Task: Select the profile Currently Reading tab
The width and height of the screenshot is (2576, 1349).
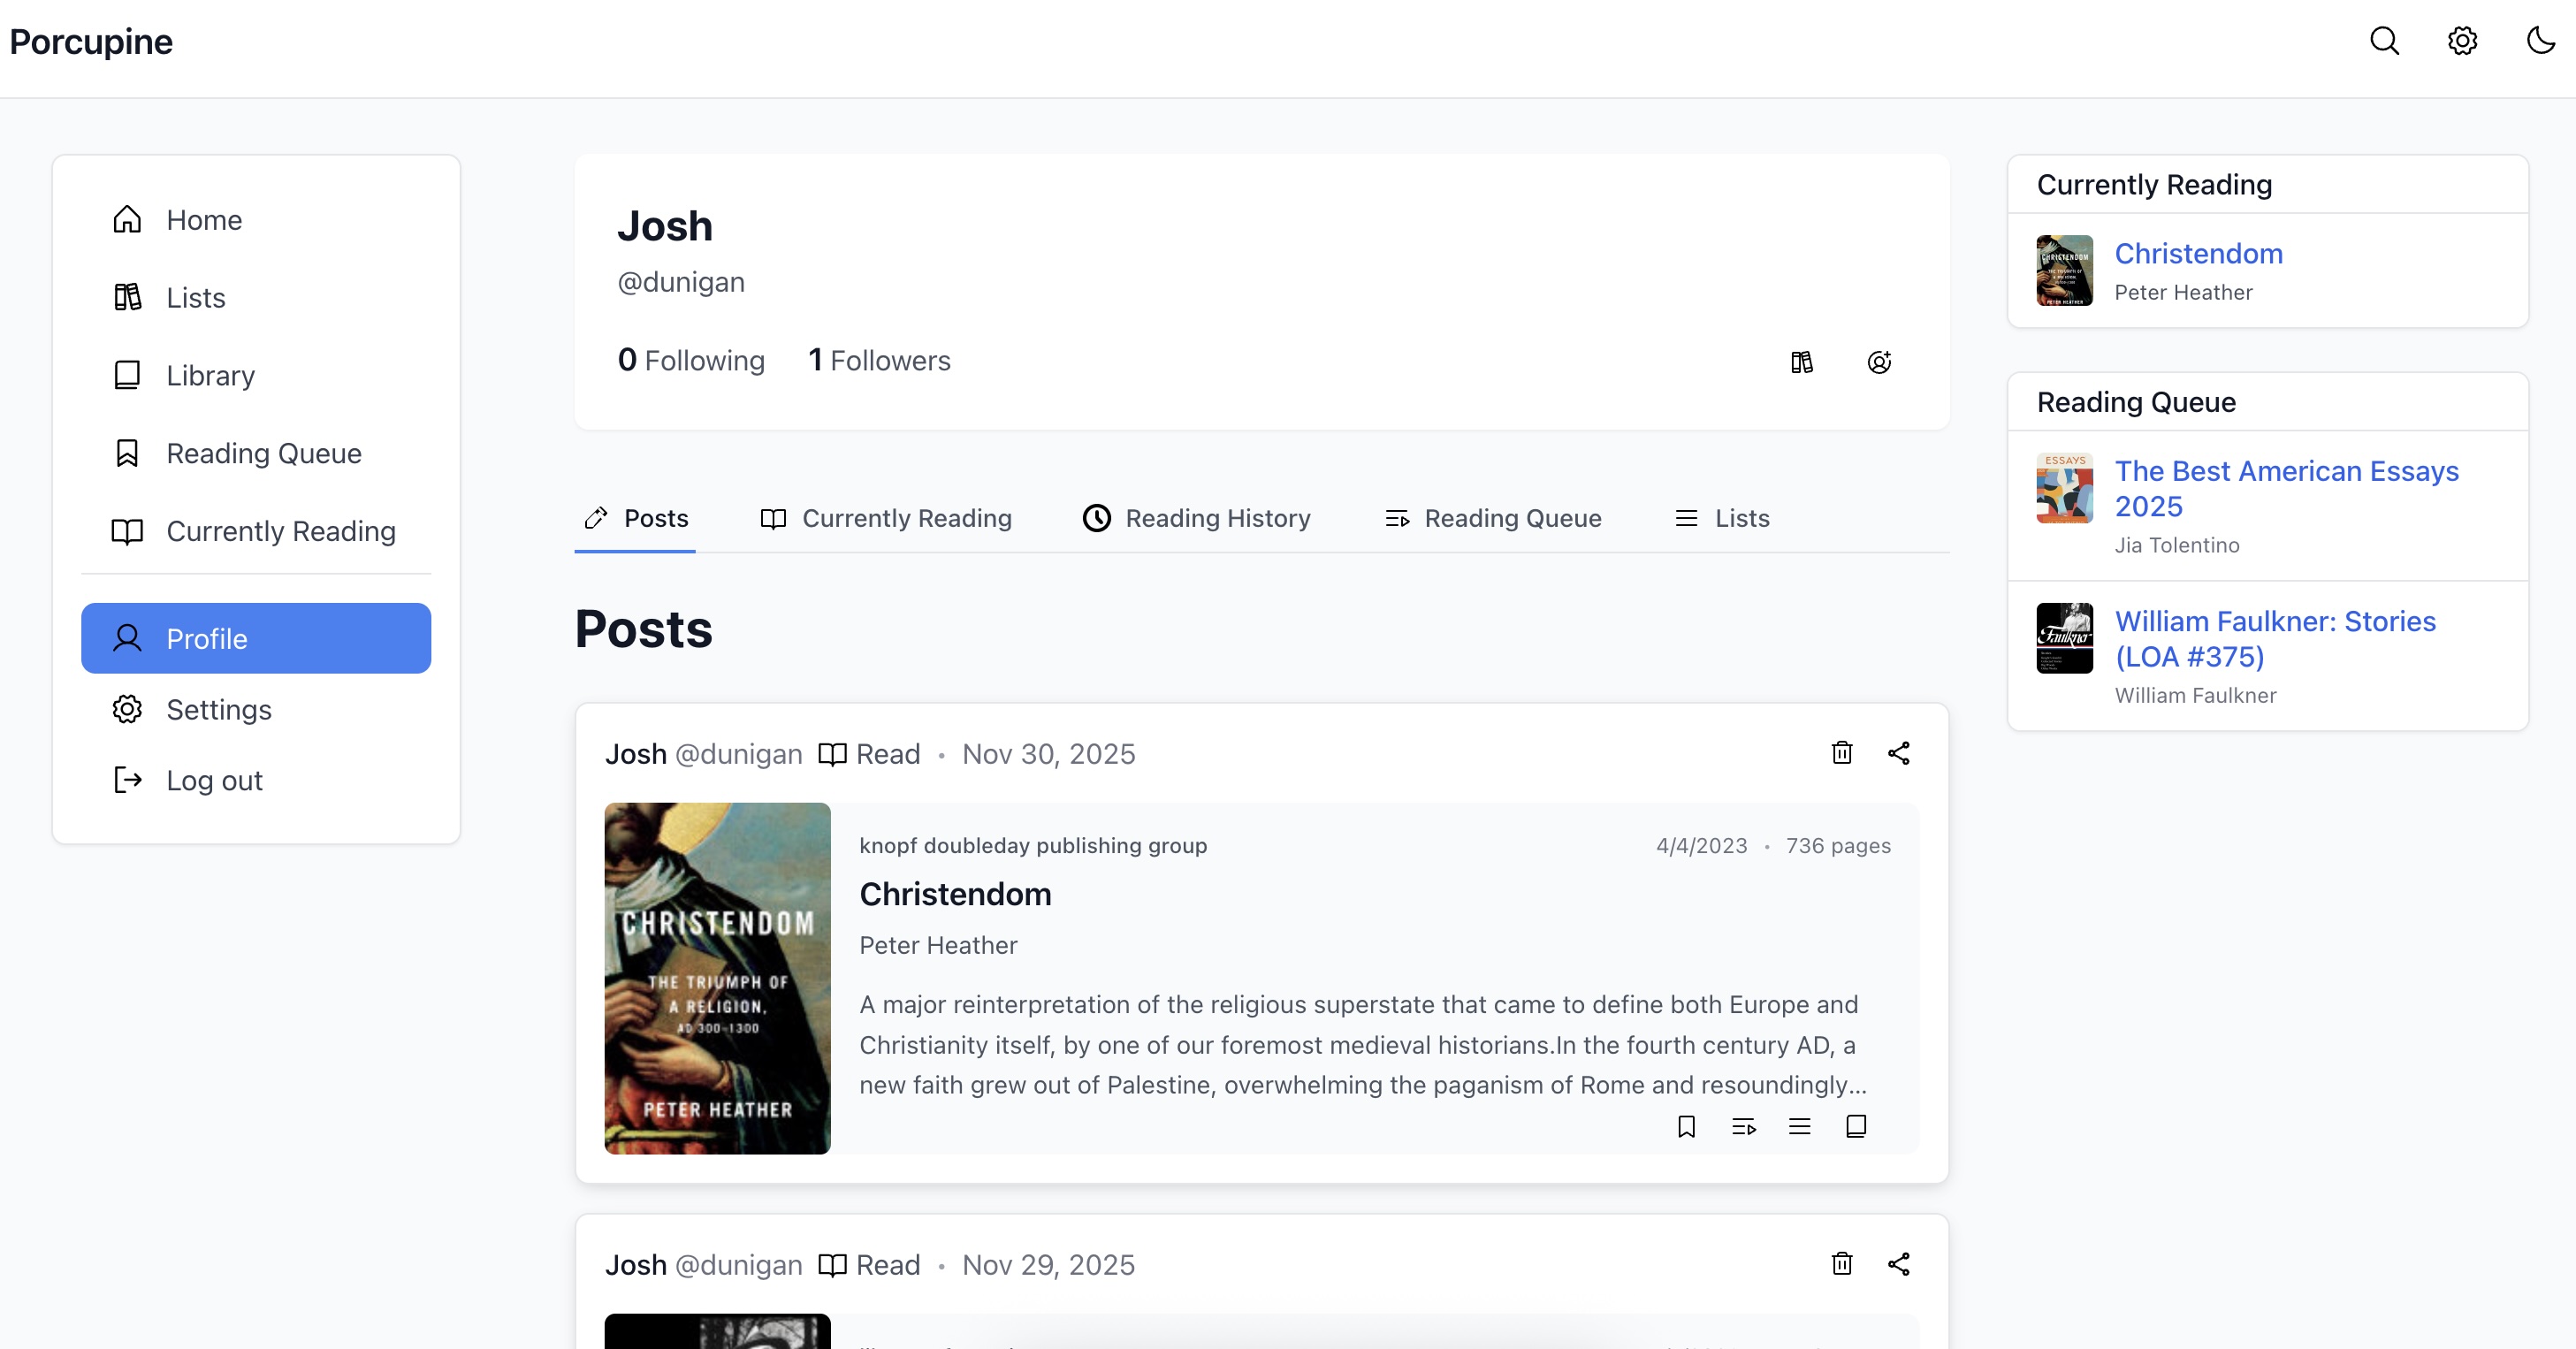Action: pyautogui.click(x=886, y=518)
